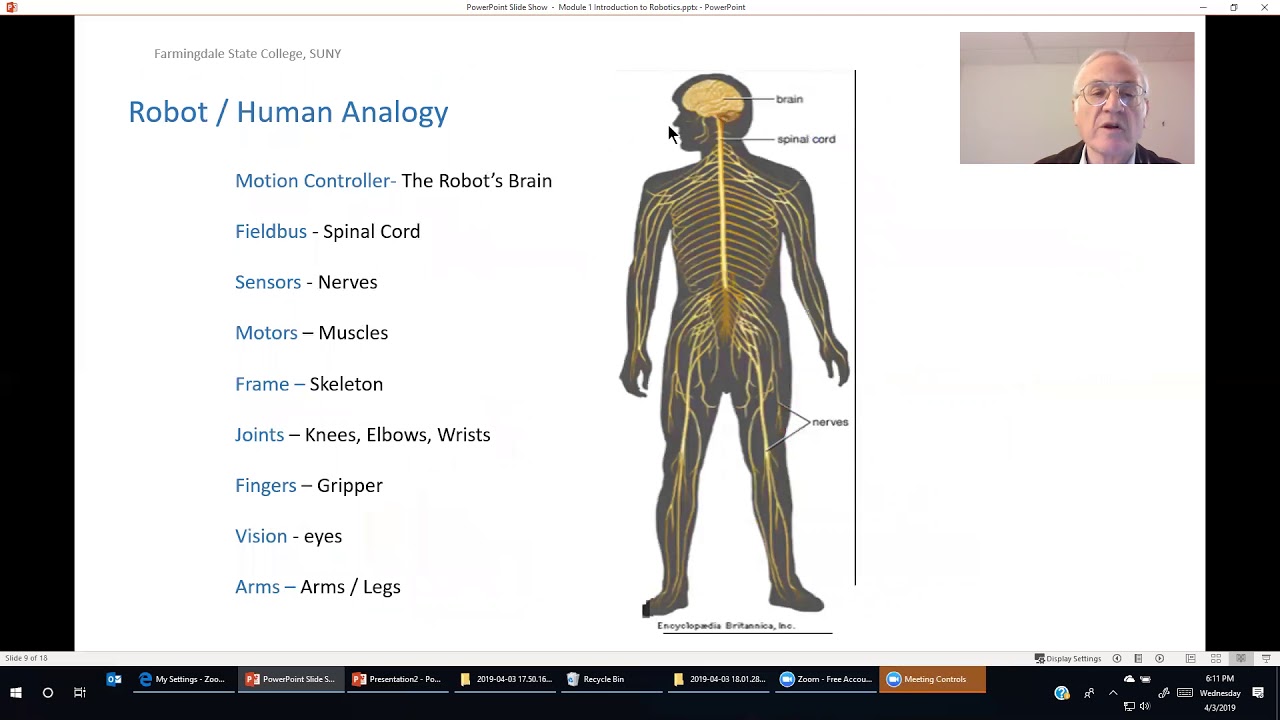Advance to next slide using right arrow
Viewport: 1280px width, 720px height.
coord(1159,658)
